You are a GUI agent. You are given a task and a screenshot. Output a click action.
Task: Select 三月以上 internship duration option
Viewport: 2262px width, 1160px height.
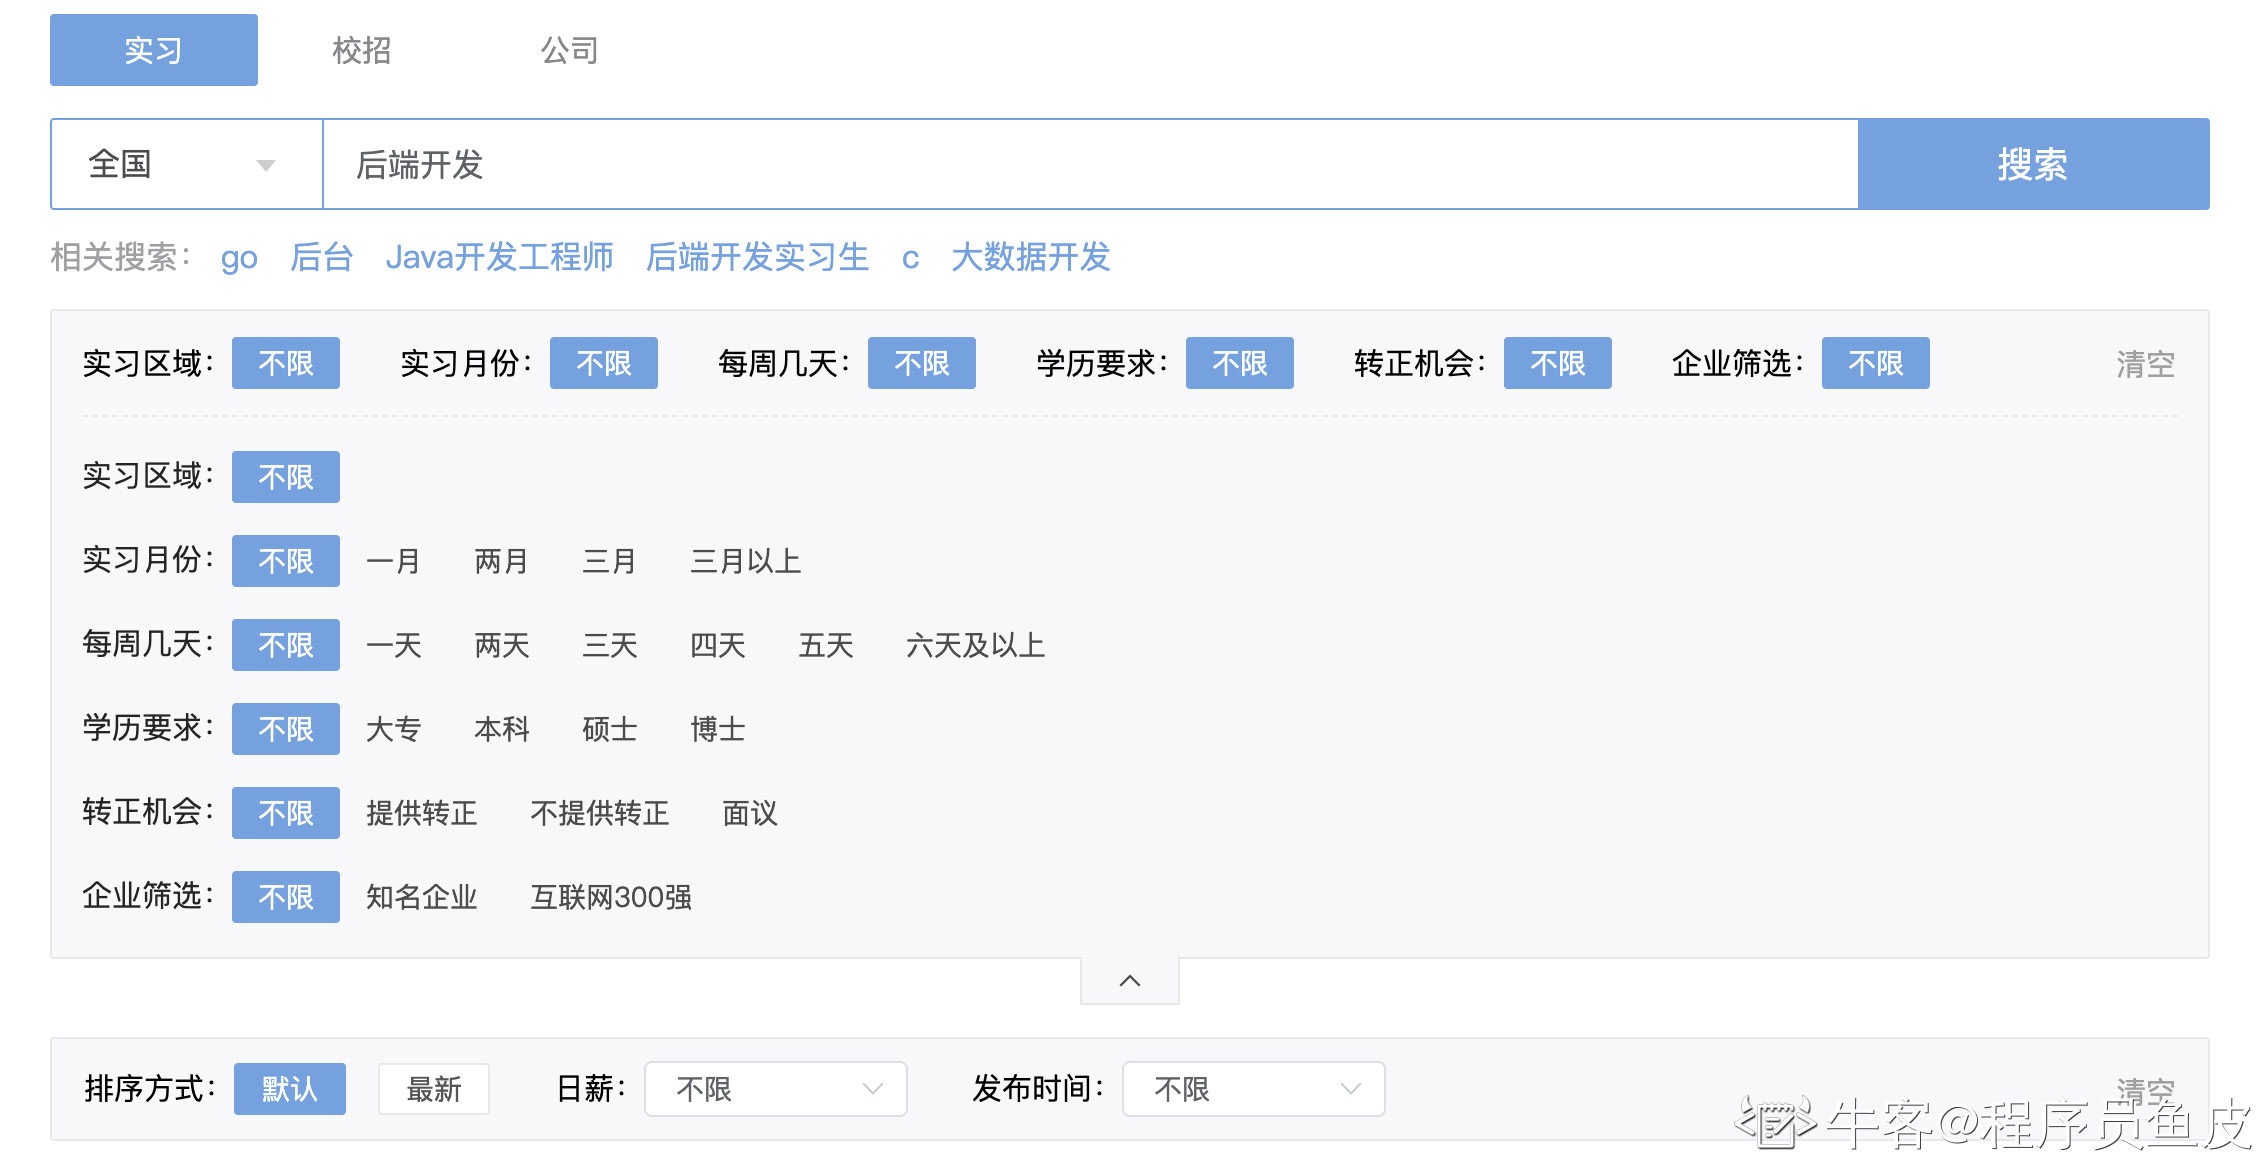(x=745, y=561)
